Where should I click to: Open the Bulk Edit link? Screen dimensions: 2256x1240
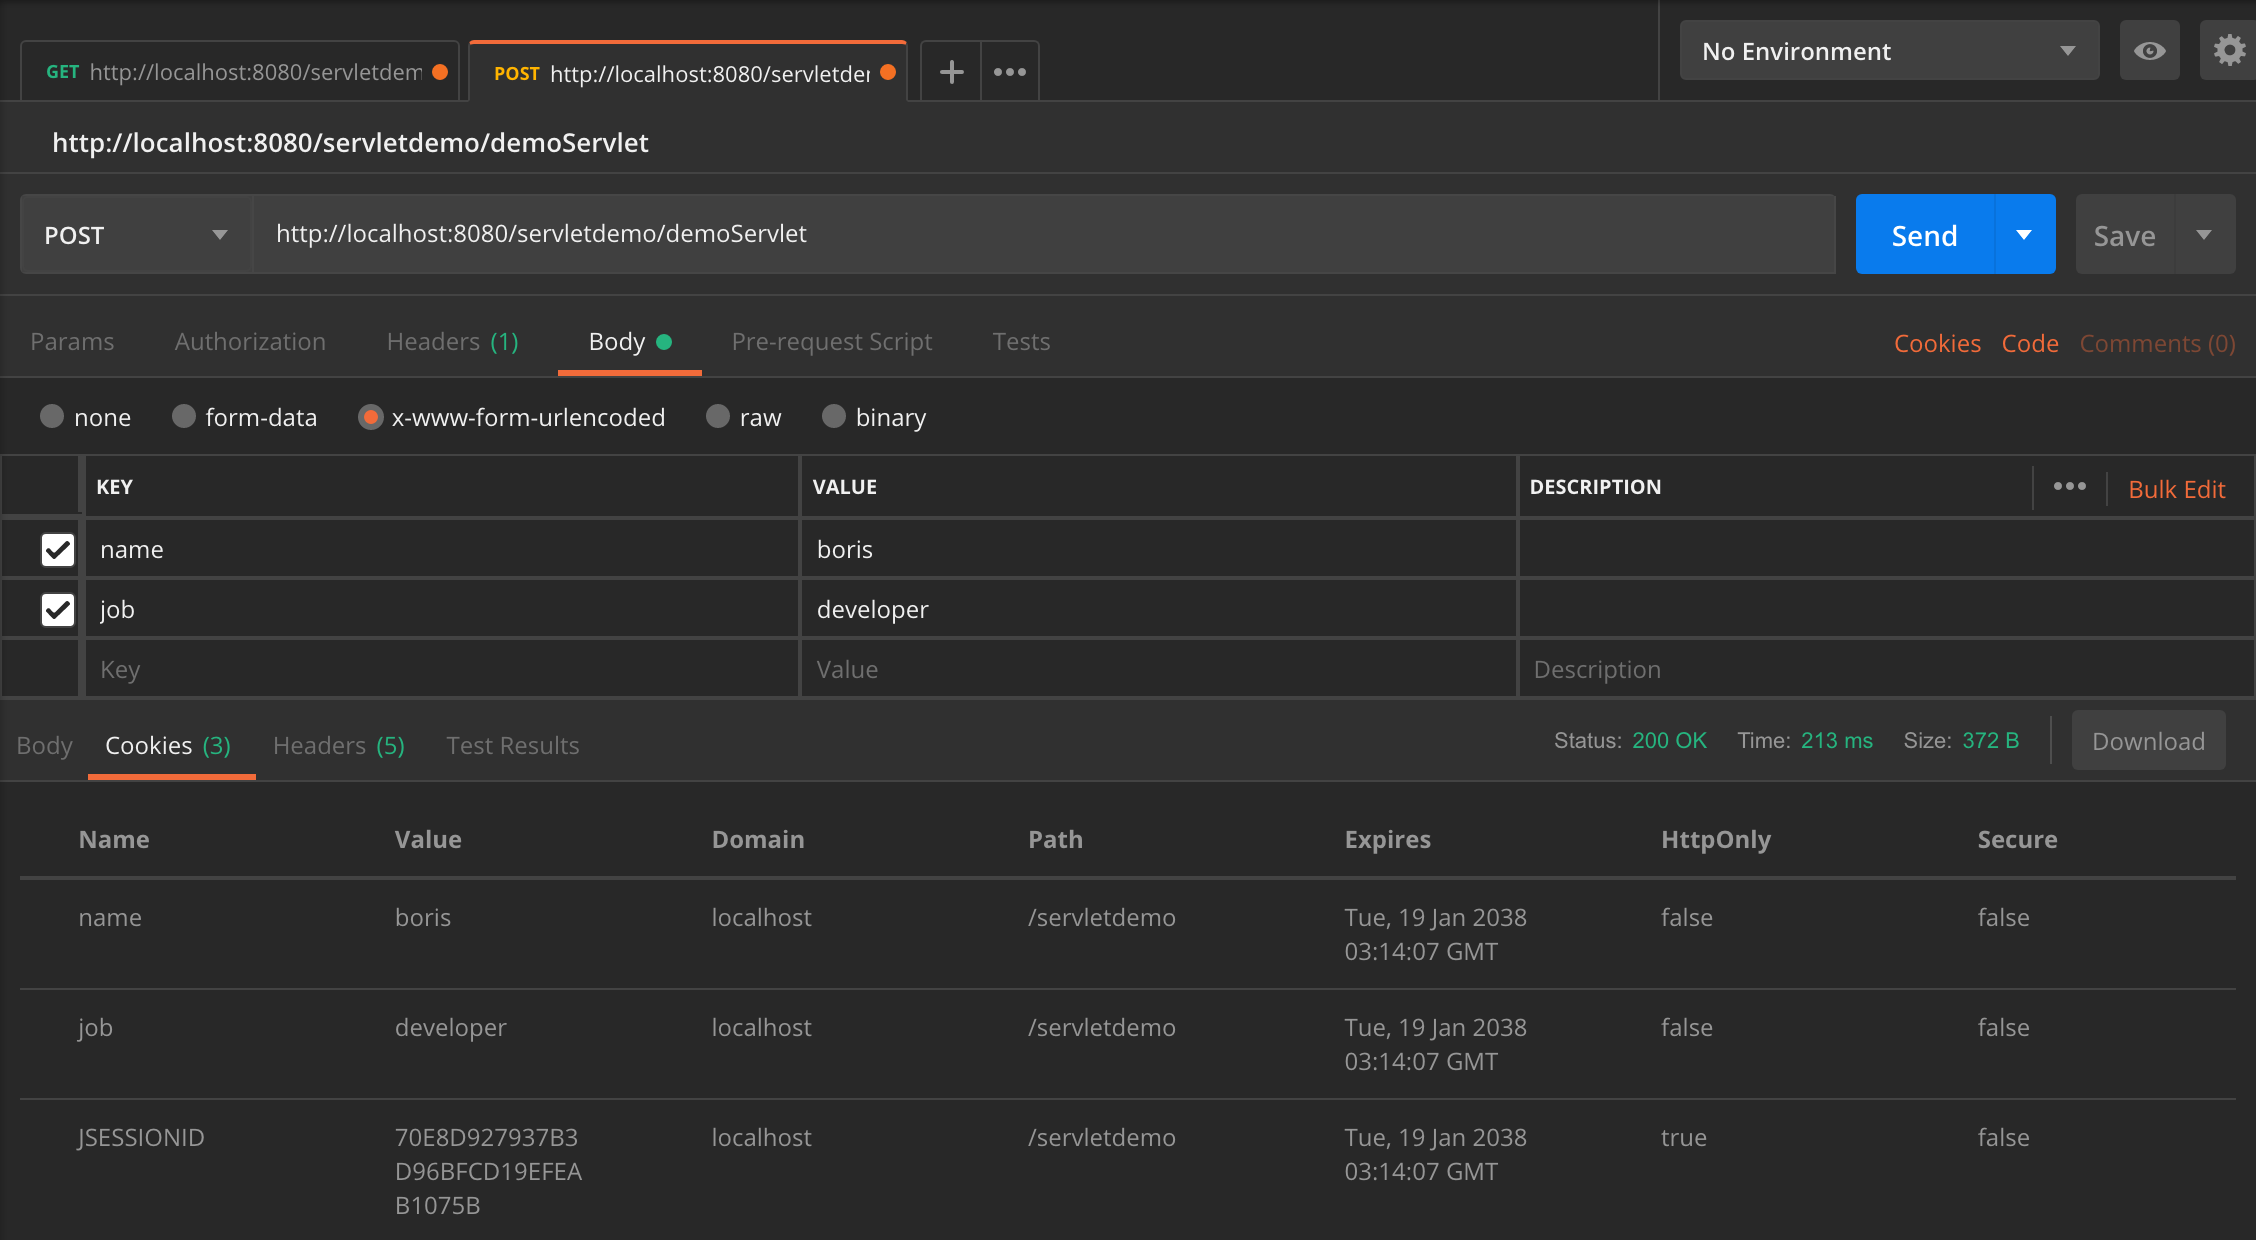click(x=2176, y=489)
